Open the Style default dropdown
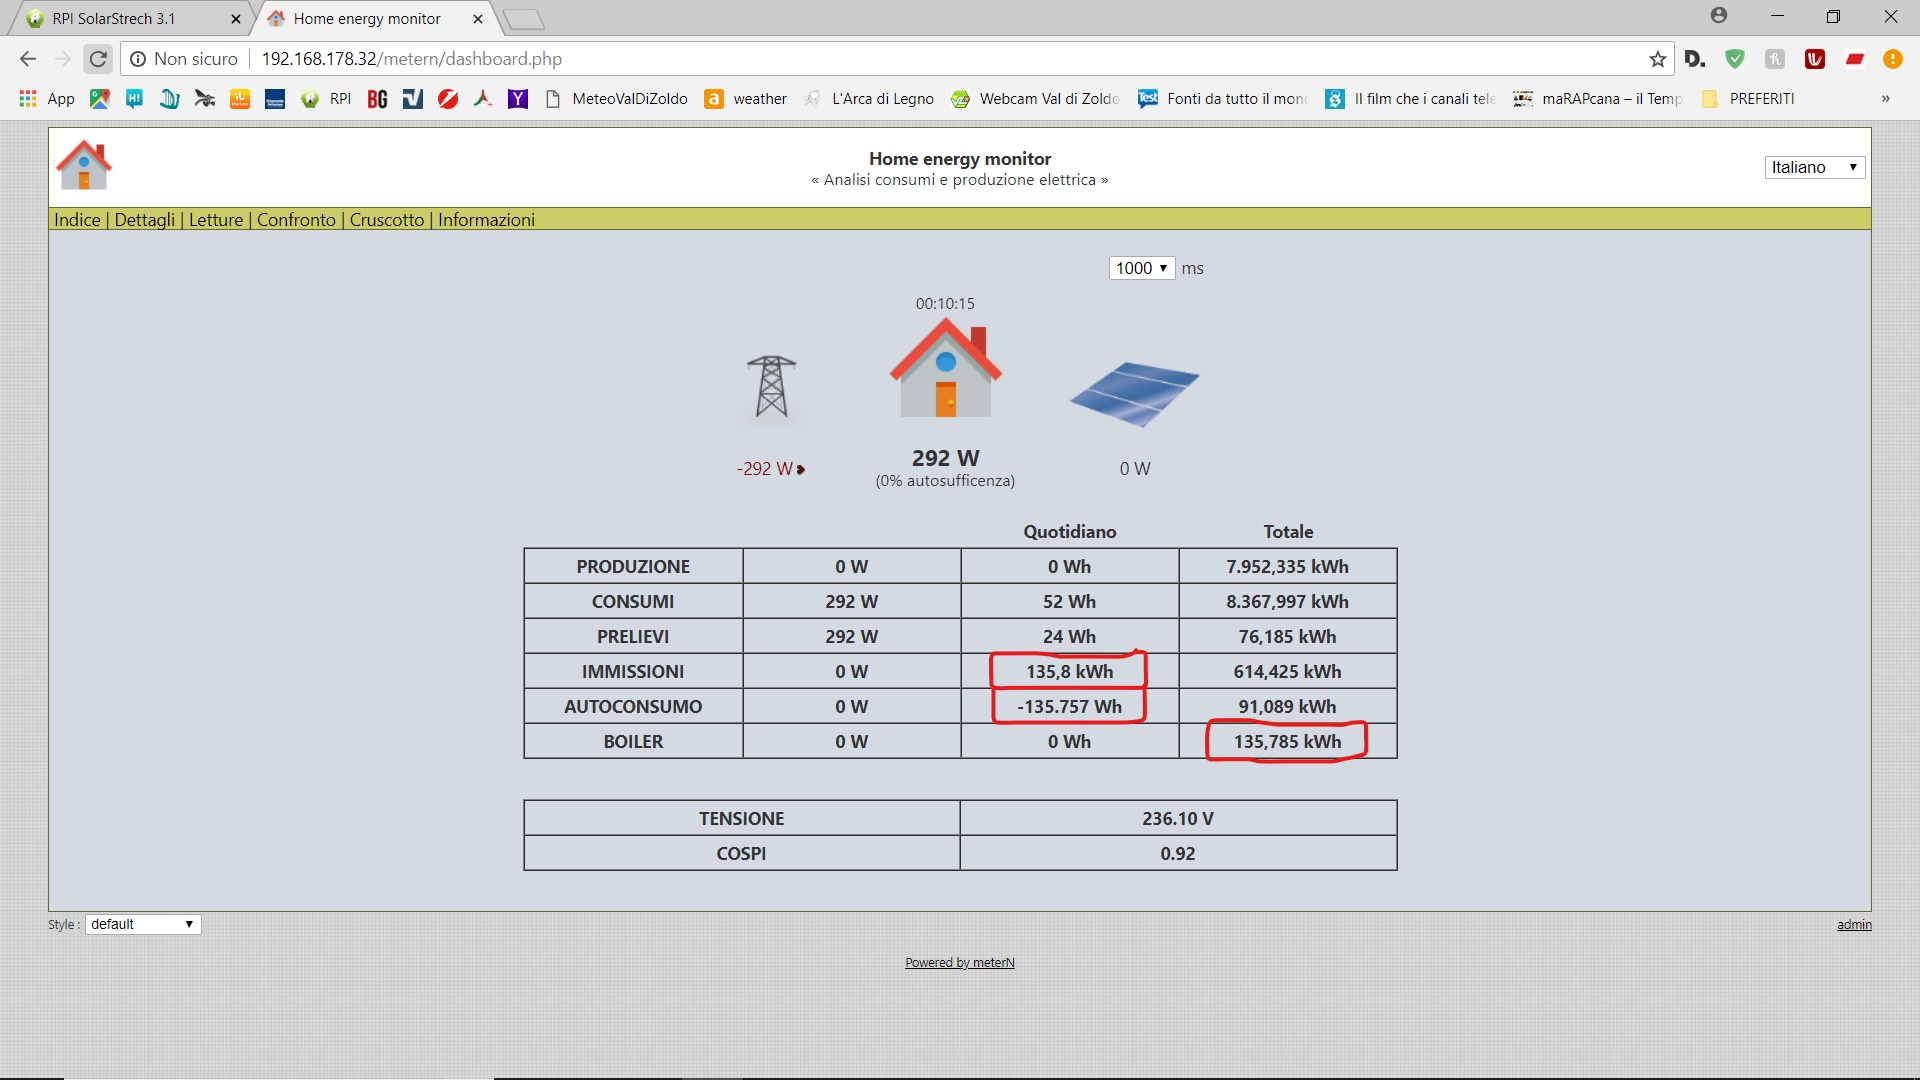Image resolution: width=1920 pixels, height=1080 pixels. (142, 924)
